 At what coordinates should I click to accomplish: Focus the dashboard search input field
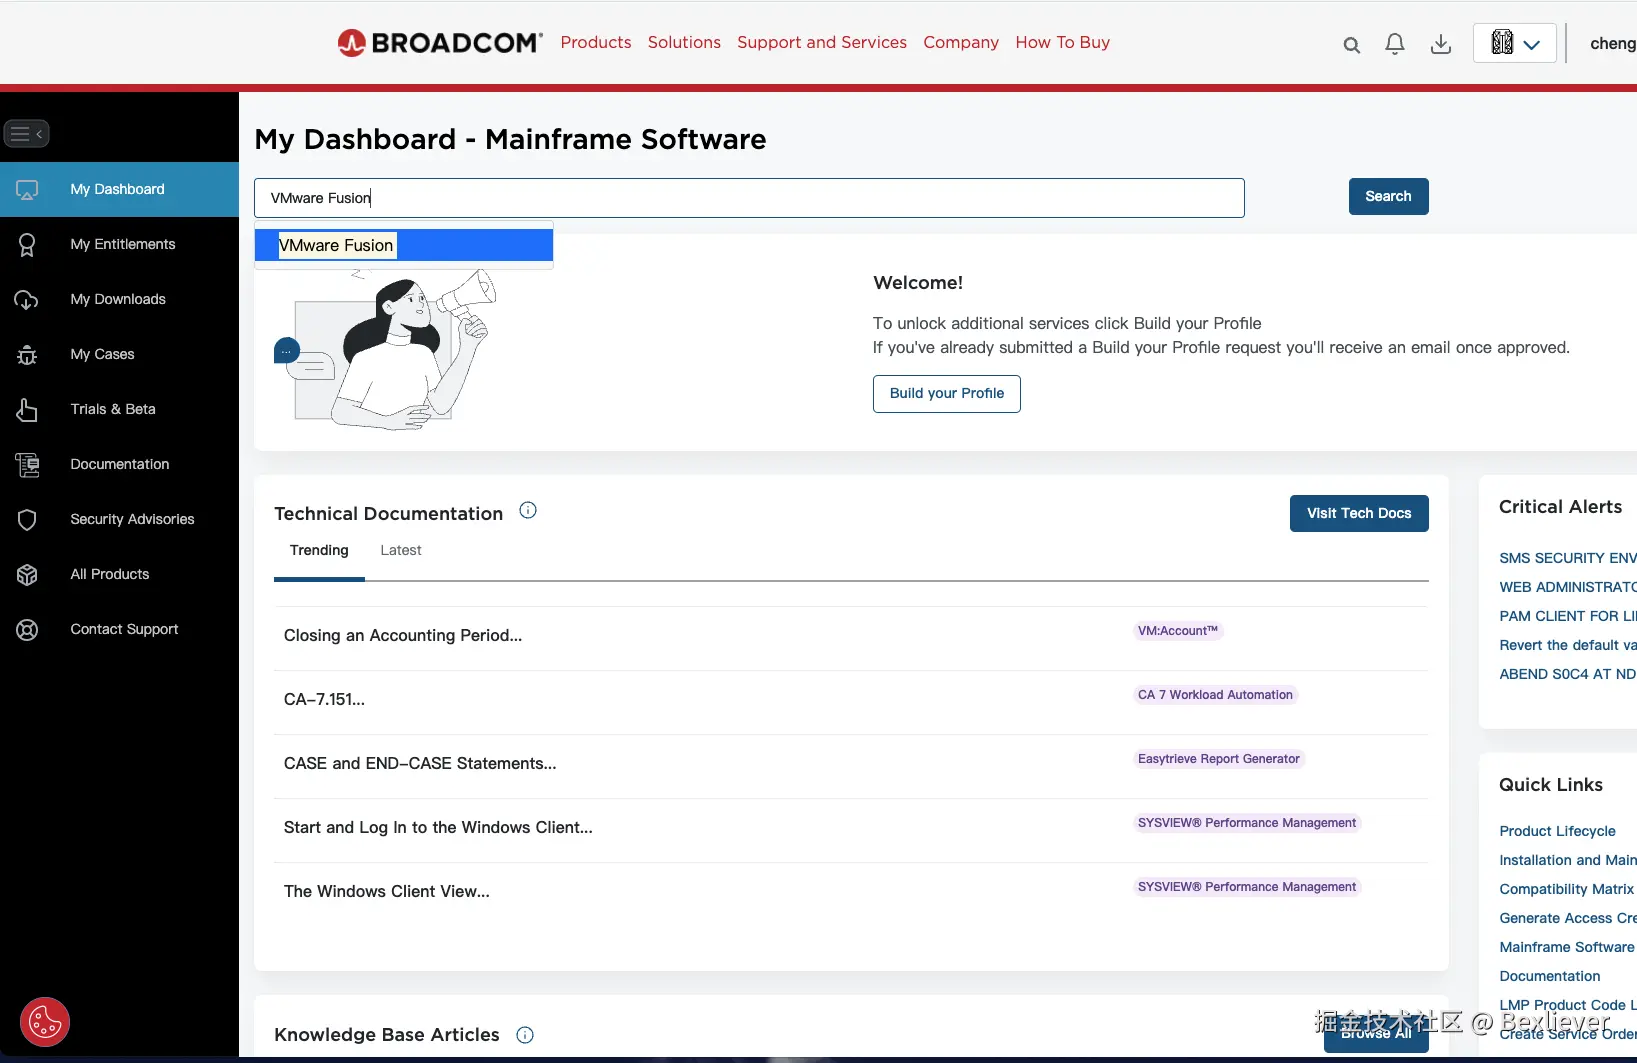(749, 198)
